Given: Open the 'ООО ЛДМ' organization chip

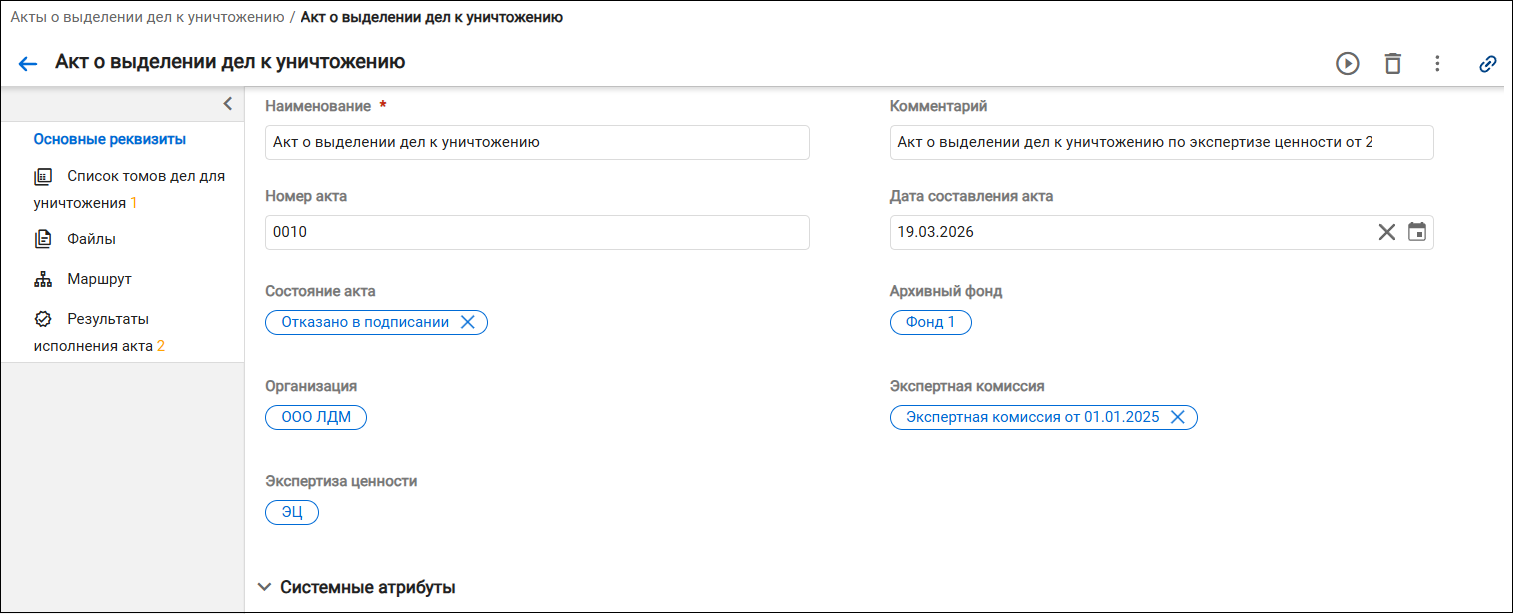Looking at the screenshot, I should 316,417.
